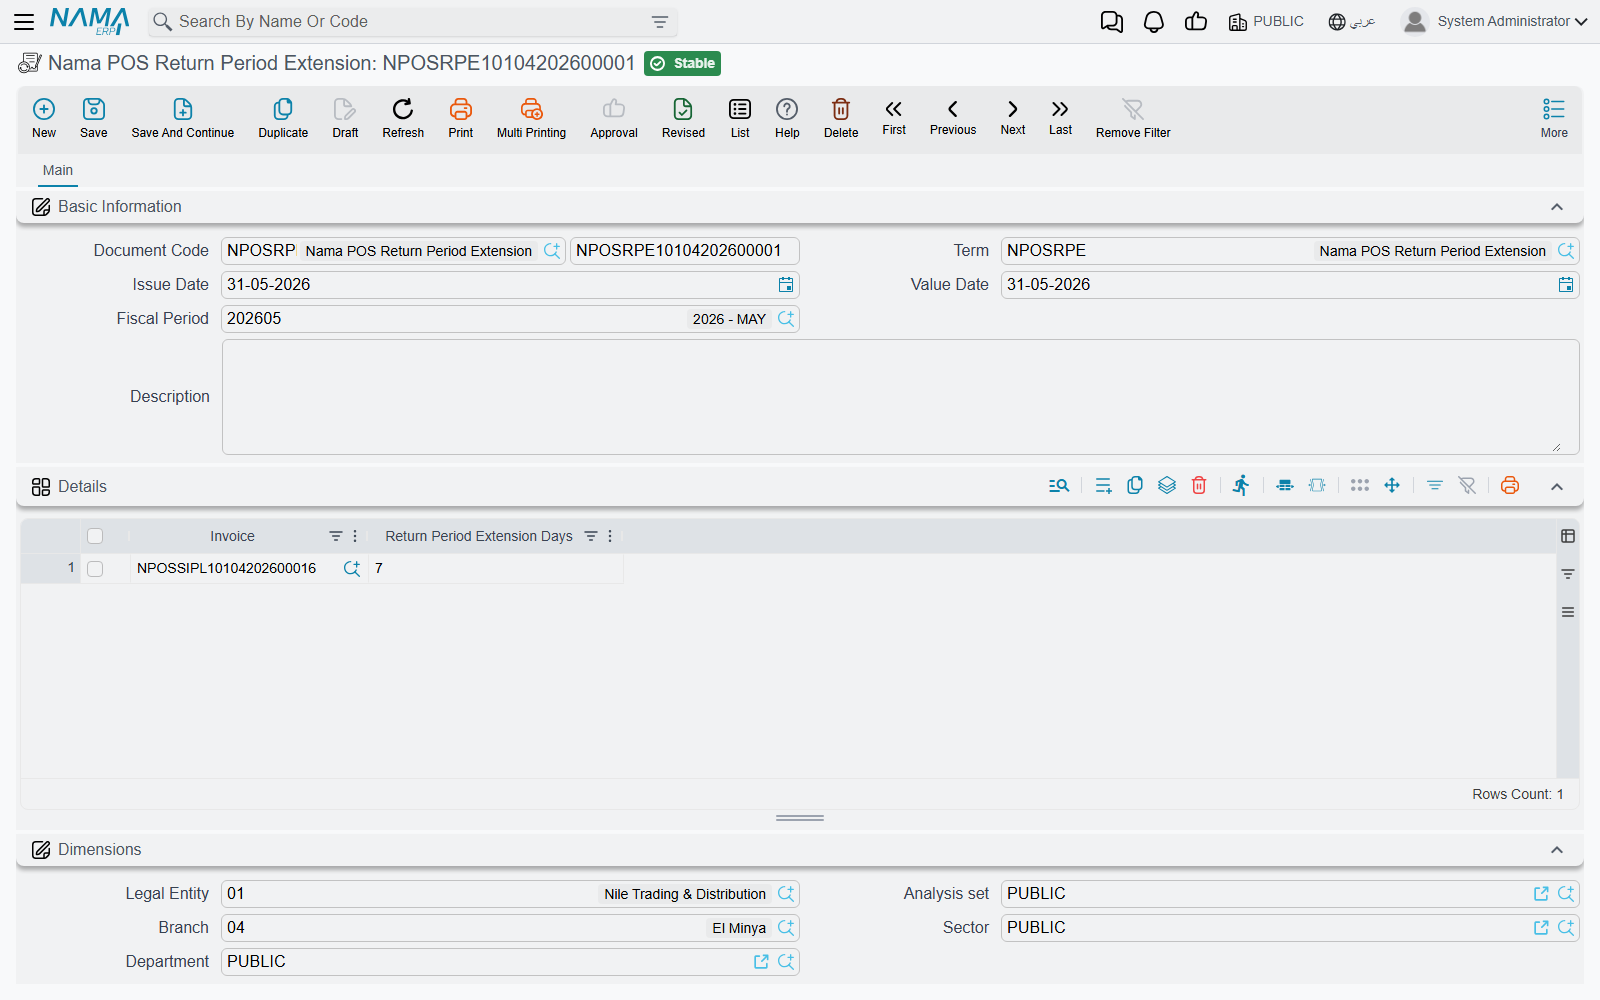Collapse the Dimensions section
The width and height of the screenshot is (1600, 1000).
click(1557, 850)
